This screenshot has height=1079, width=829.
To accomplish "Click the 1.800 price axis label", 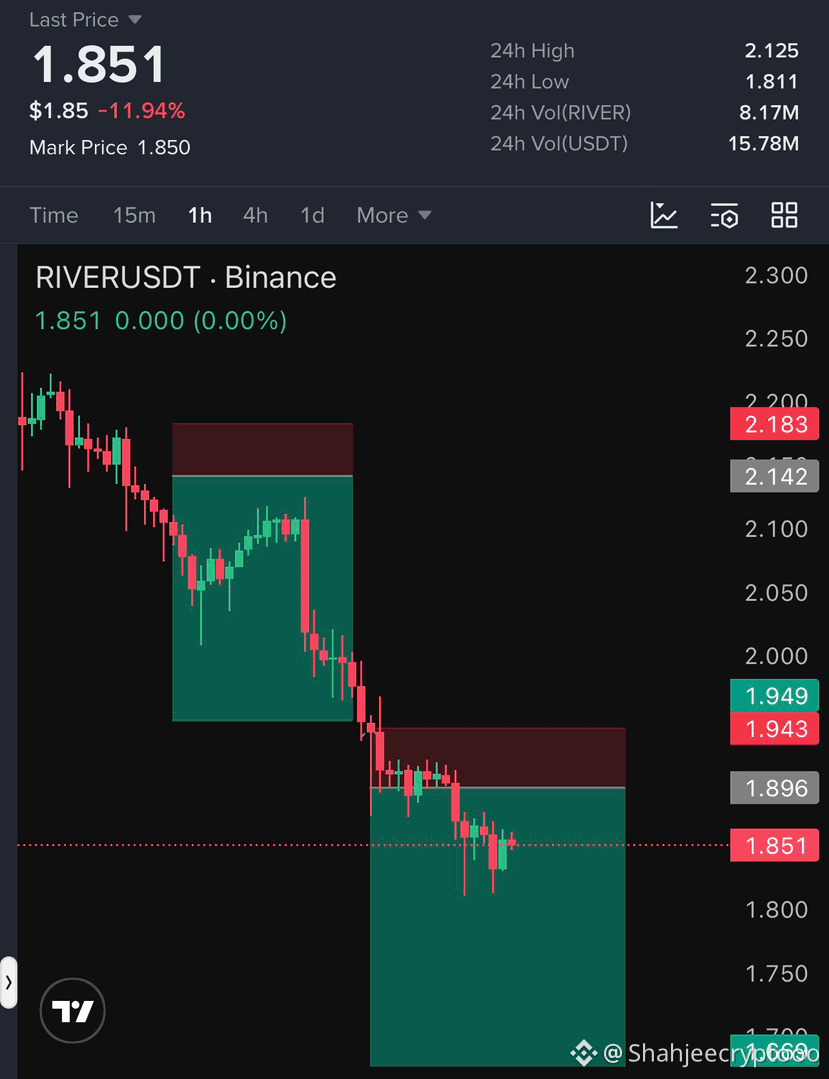I will [x=776, y=910].
